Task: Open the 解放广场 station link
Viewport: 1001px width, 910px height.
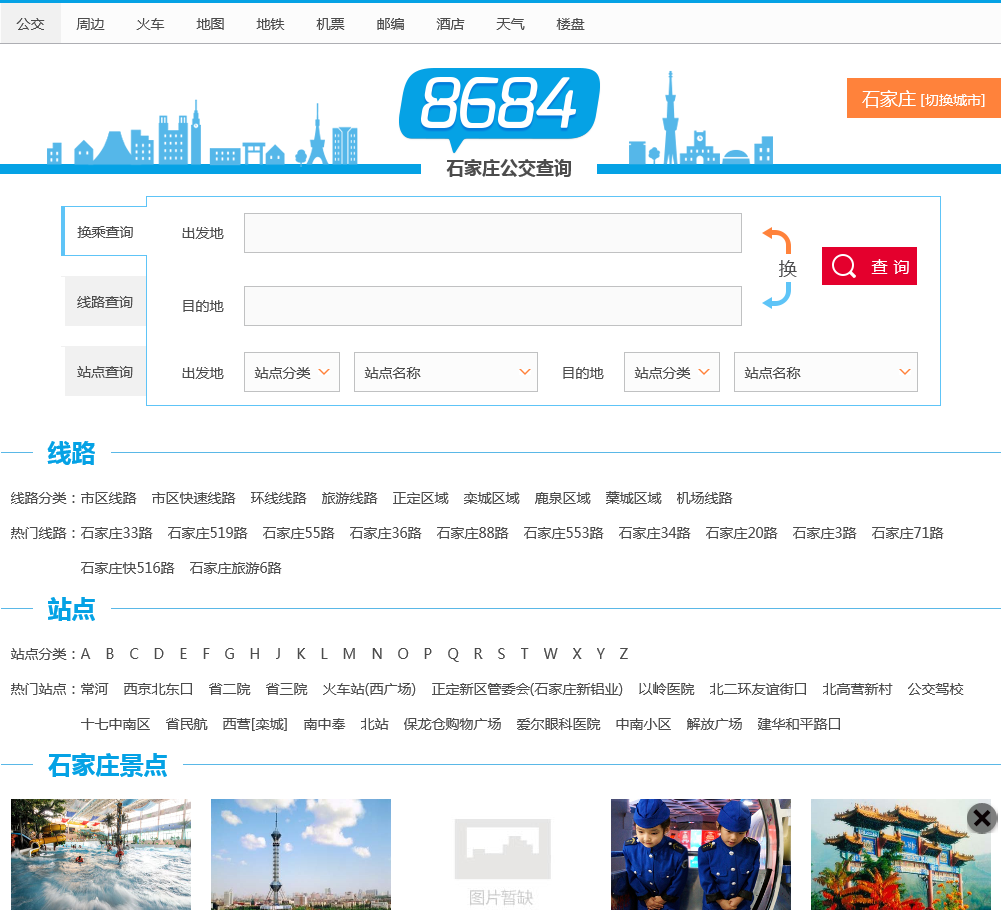Action: [x=714, y=724]
